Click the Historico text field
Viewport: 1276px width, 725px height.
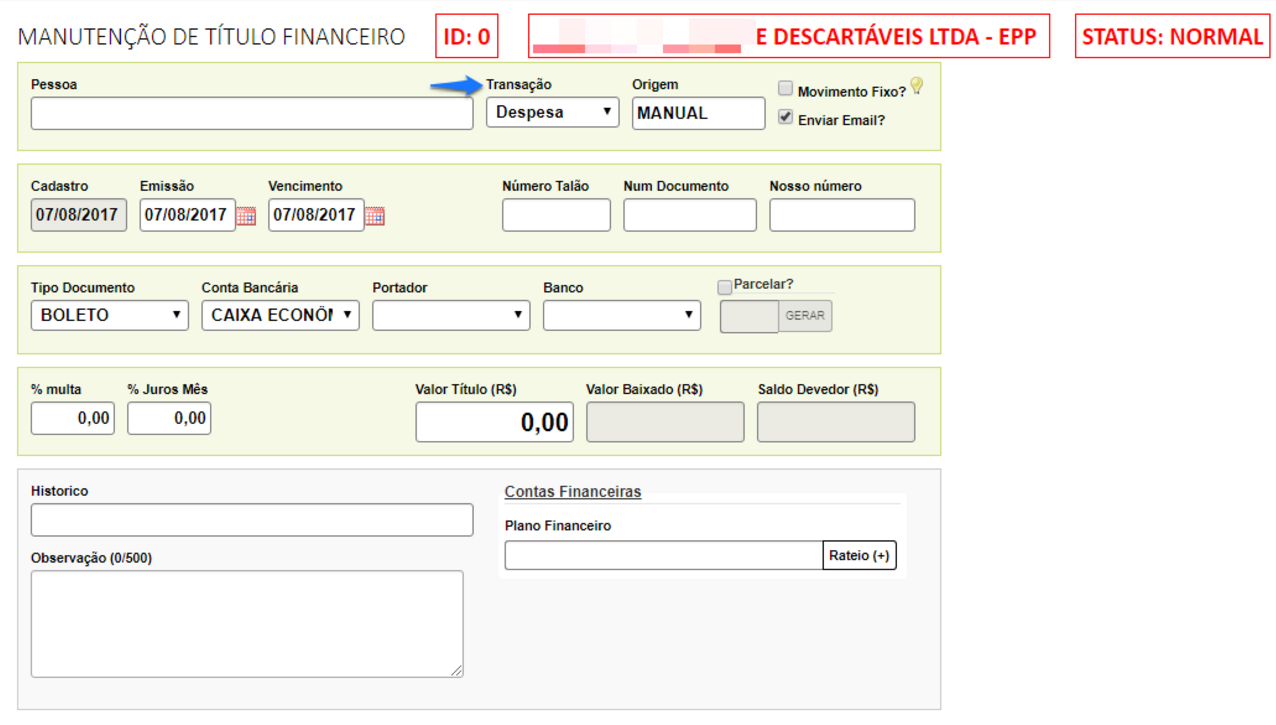click(252, 520)
